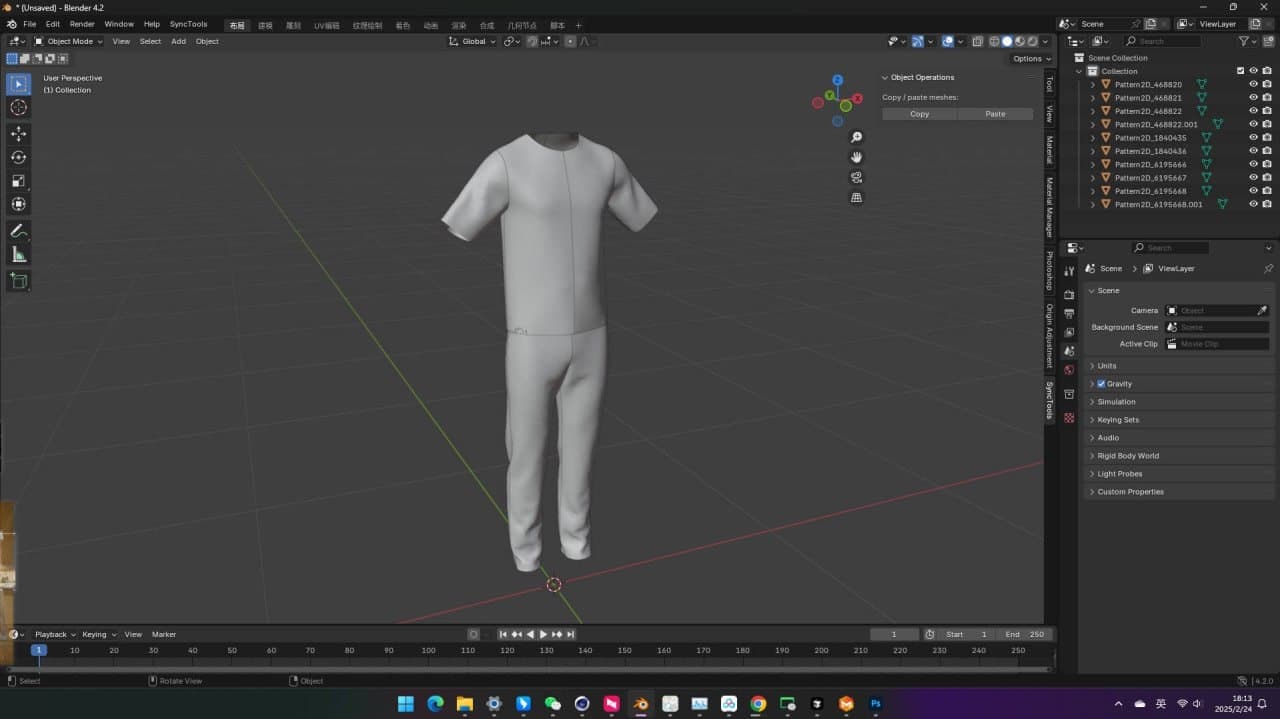Hide Pattern2D_6195667 with eye icon
Screen dimensions: 1280x719
1253,177
